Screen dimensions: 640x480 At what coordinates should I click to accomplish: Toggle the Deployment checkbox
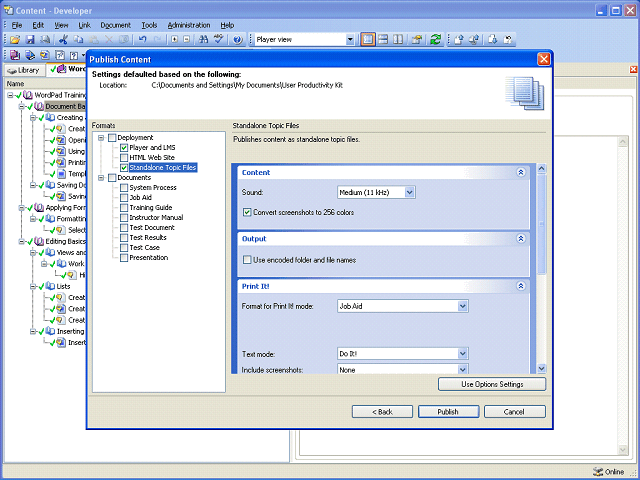point(112,138)
